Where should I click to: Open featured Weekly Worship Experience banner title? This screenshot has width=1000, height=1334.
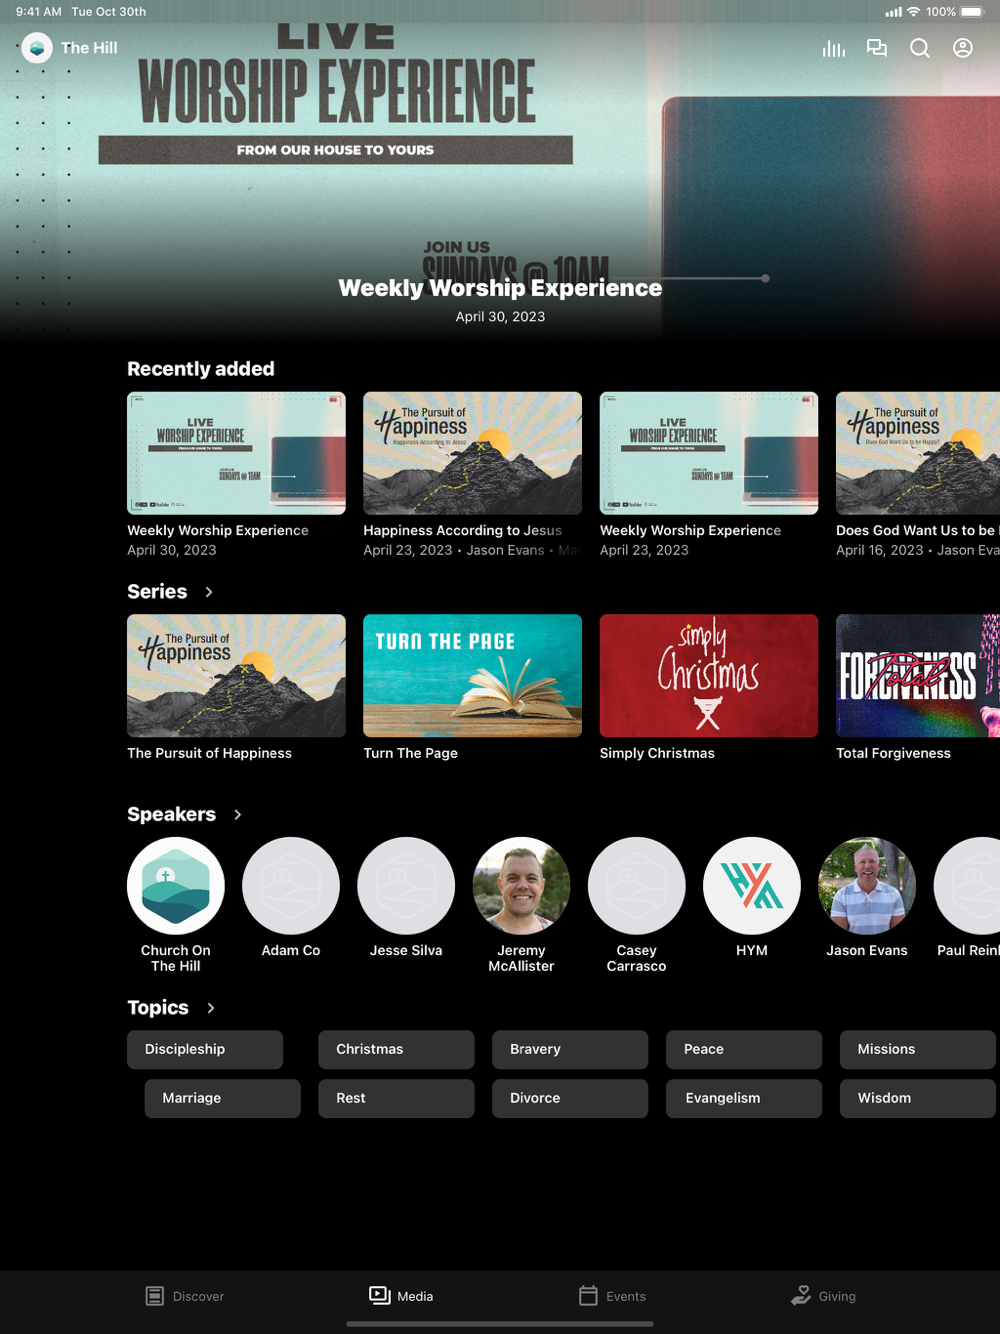pos(500,288)
